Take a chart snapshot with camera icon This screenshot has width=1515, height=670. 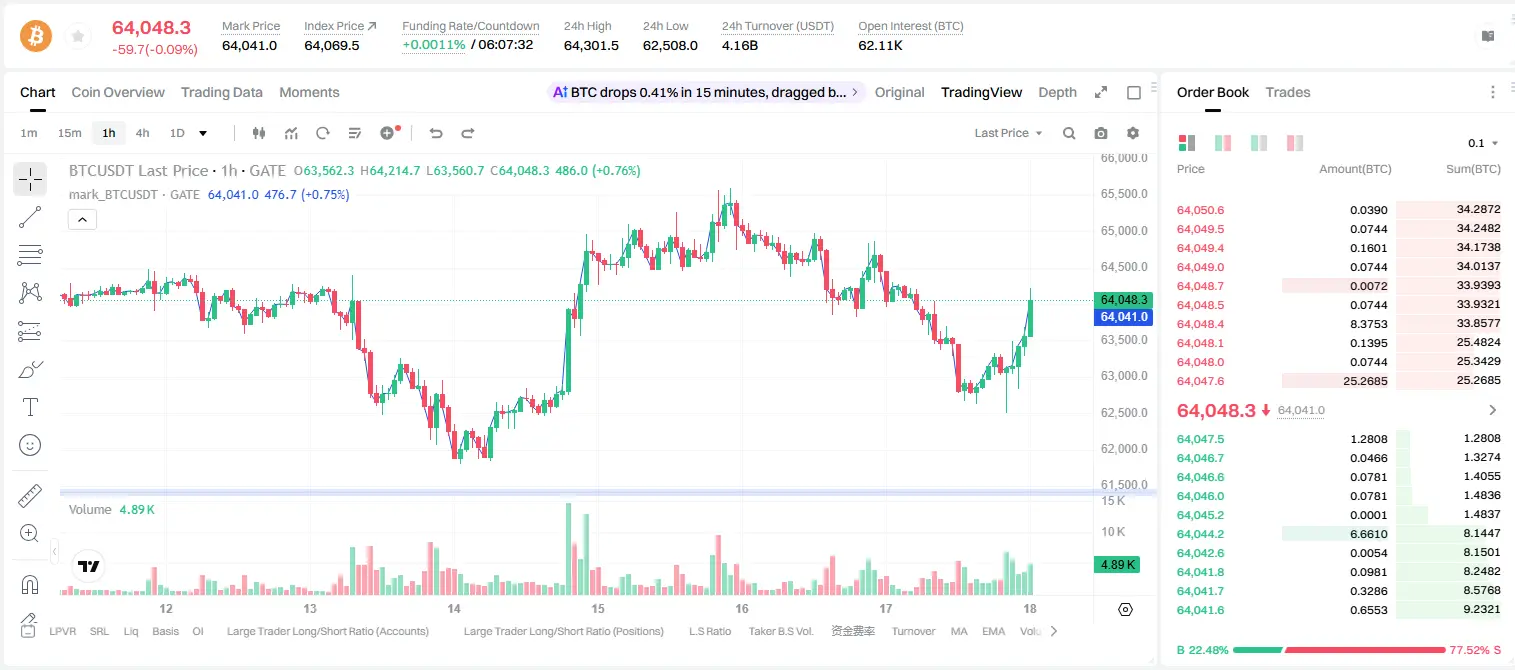1101,133
